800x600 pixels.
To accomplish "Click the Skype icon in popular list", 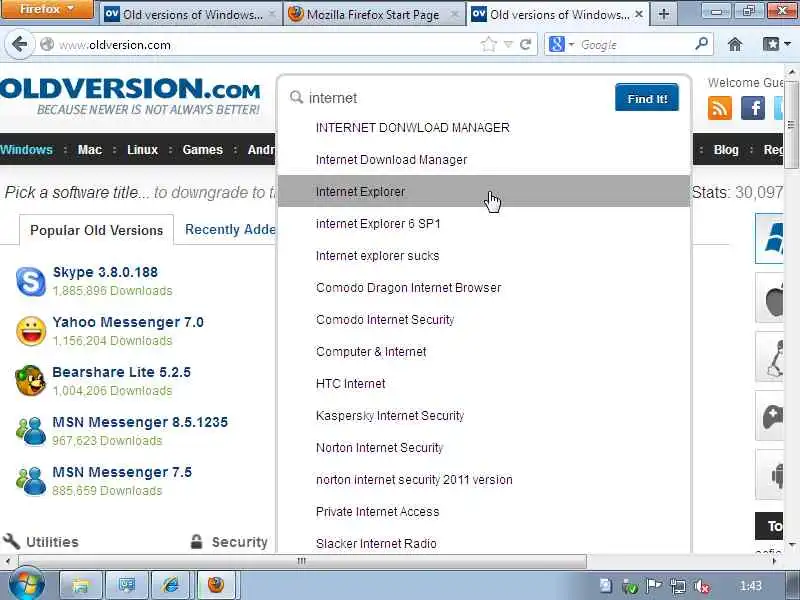I will click(x=31, y=281).
